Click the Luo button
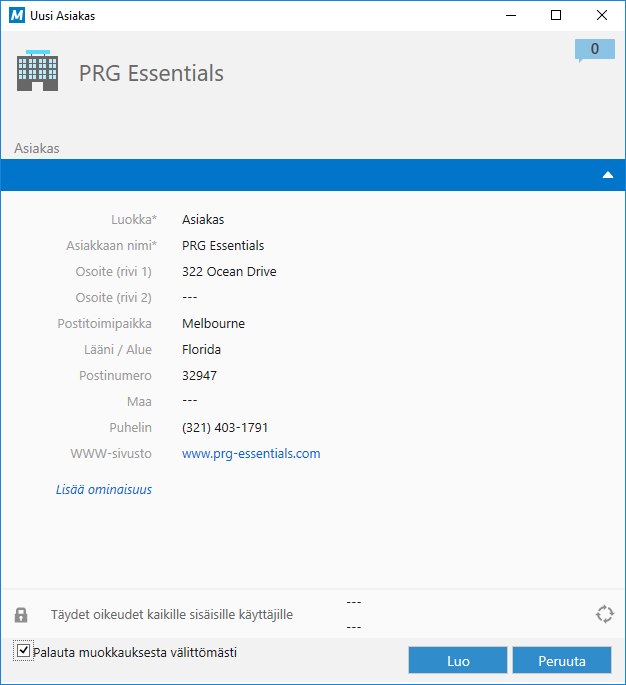626x685 pixels. coord(458,661)
